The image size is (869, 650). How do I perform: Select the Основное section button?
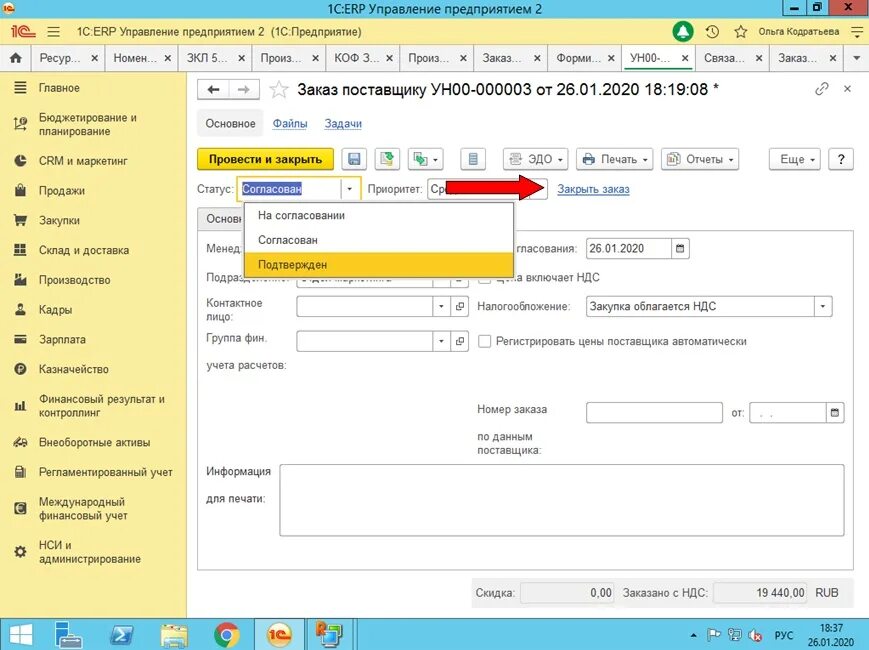[231, 124]
